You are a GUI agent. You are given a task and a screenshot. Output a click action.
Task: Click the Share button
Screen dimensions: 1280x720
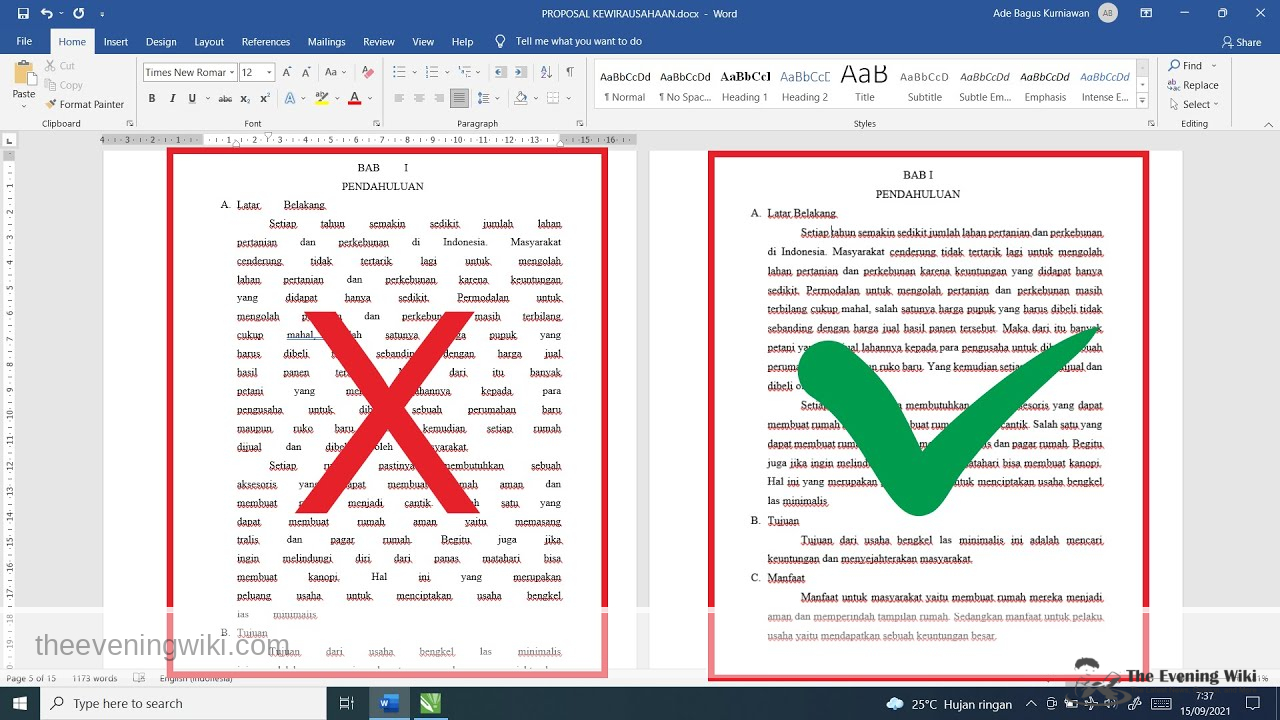click(x=1242, y=42)
